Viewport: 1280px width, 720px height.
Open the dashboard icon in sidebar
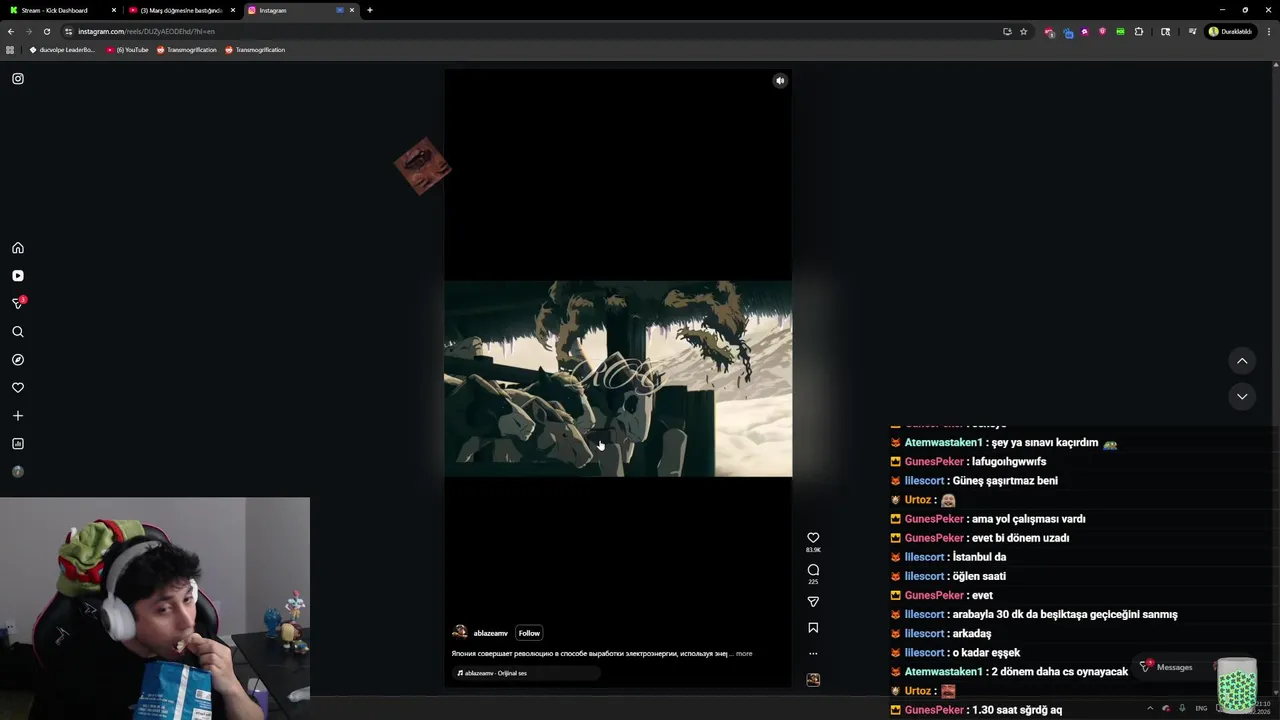(18, 444)
